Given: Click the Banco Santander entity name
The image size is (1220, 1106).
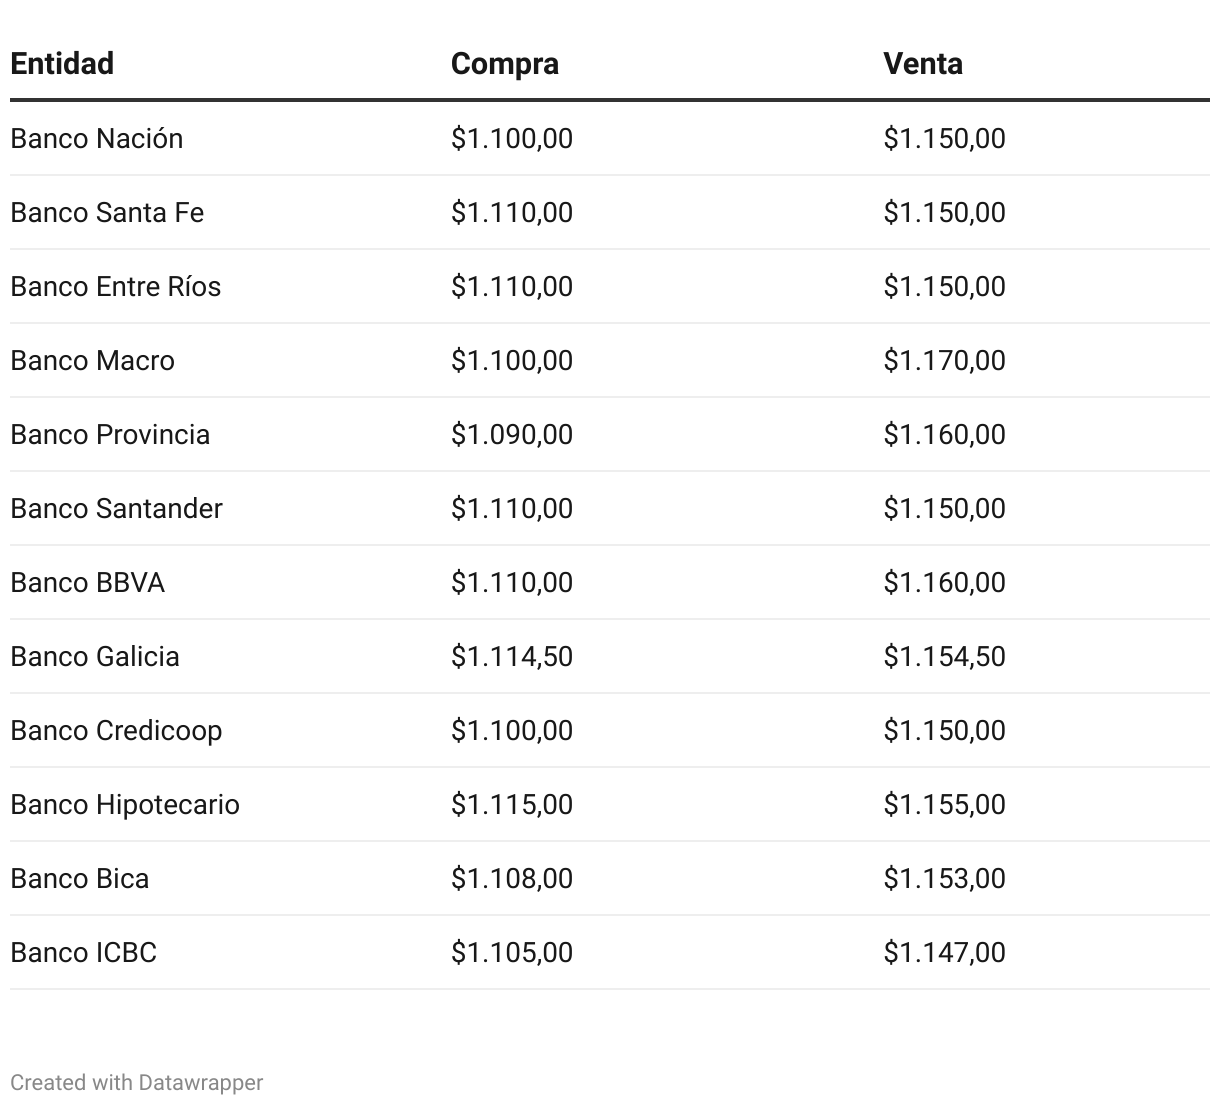Looking at the screenshot, I should pos(116,508).
